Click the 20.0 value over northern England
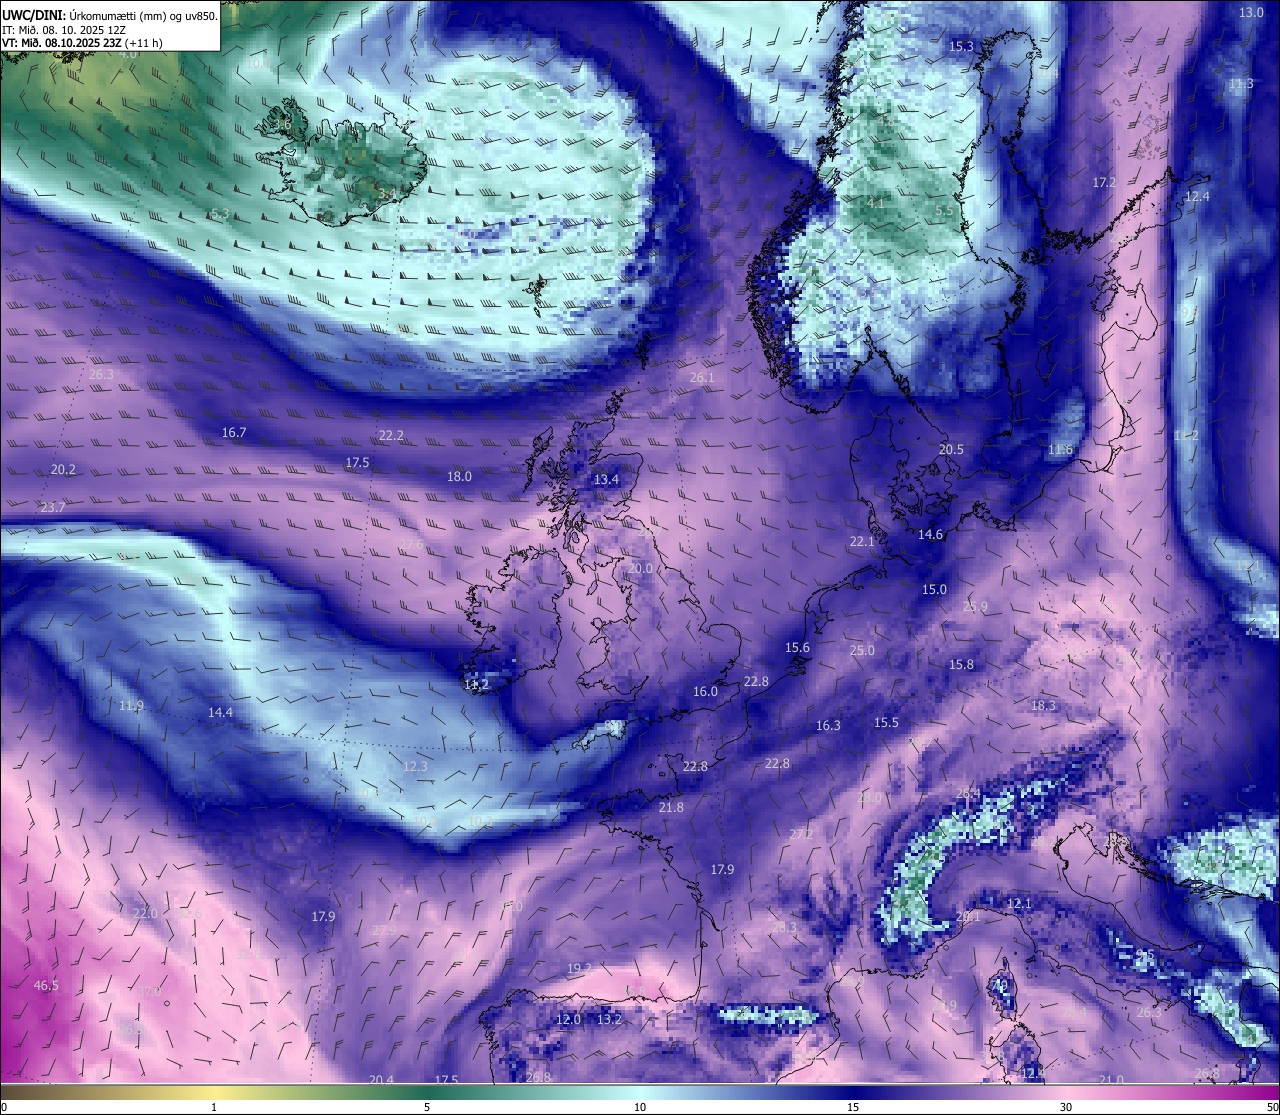 [640, 569]
